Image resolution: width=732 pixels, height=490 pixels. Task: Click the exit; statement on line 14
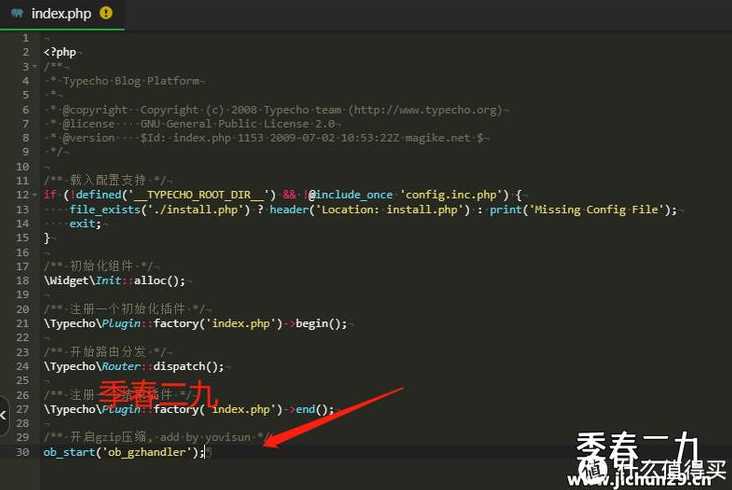coord(85,224)
